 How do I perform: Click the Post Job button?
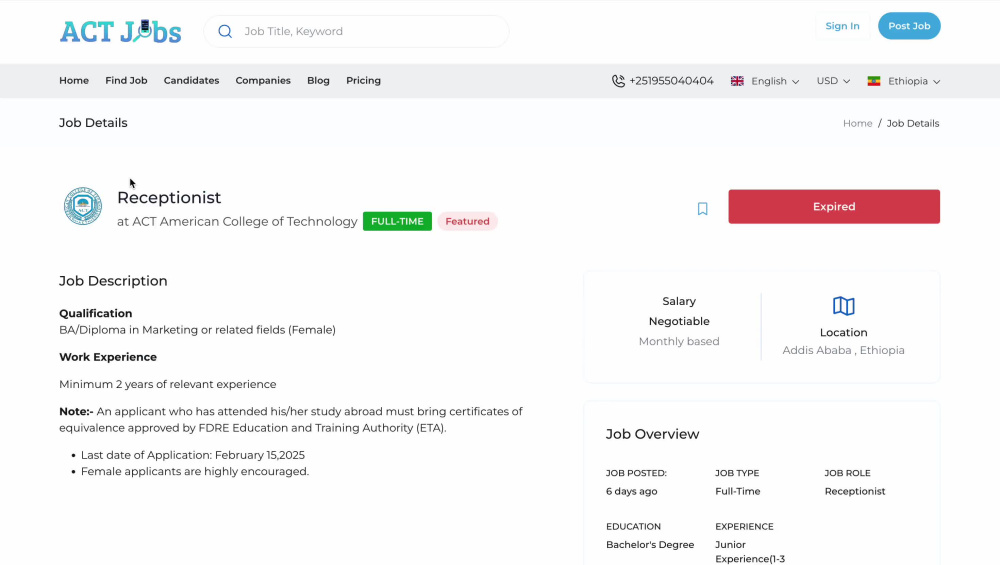[x=909, y=26]
